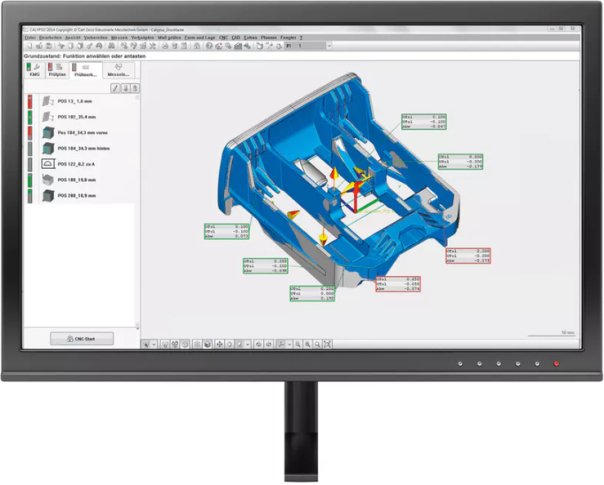Open the Messen menu
This screenshot has width=604, height=485.
click(x=120, y=37)
